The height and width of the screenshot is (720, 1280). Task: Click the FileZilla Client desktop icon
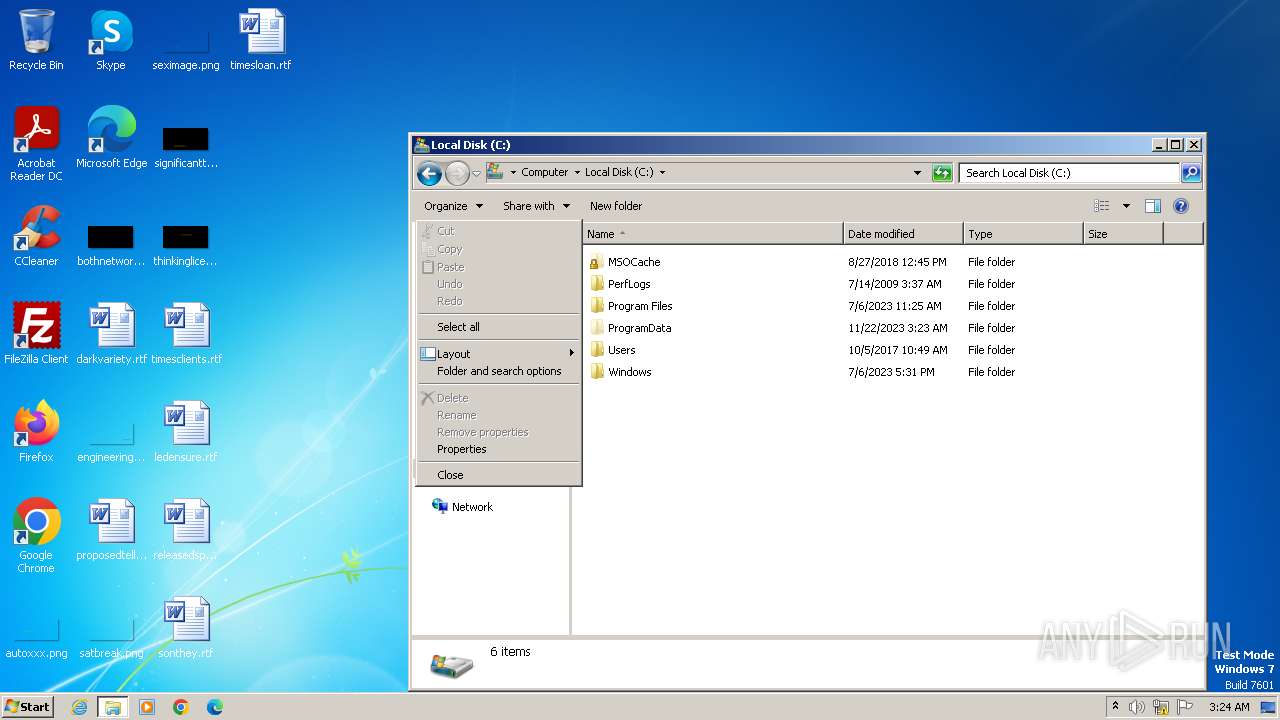coord(36,334)
